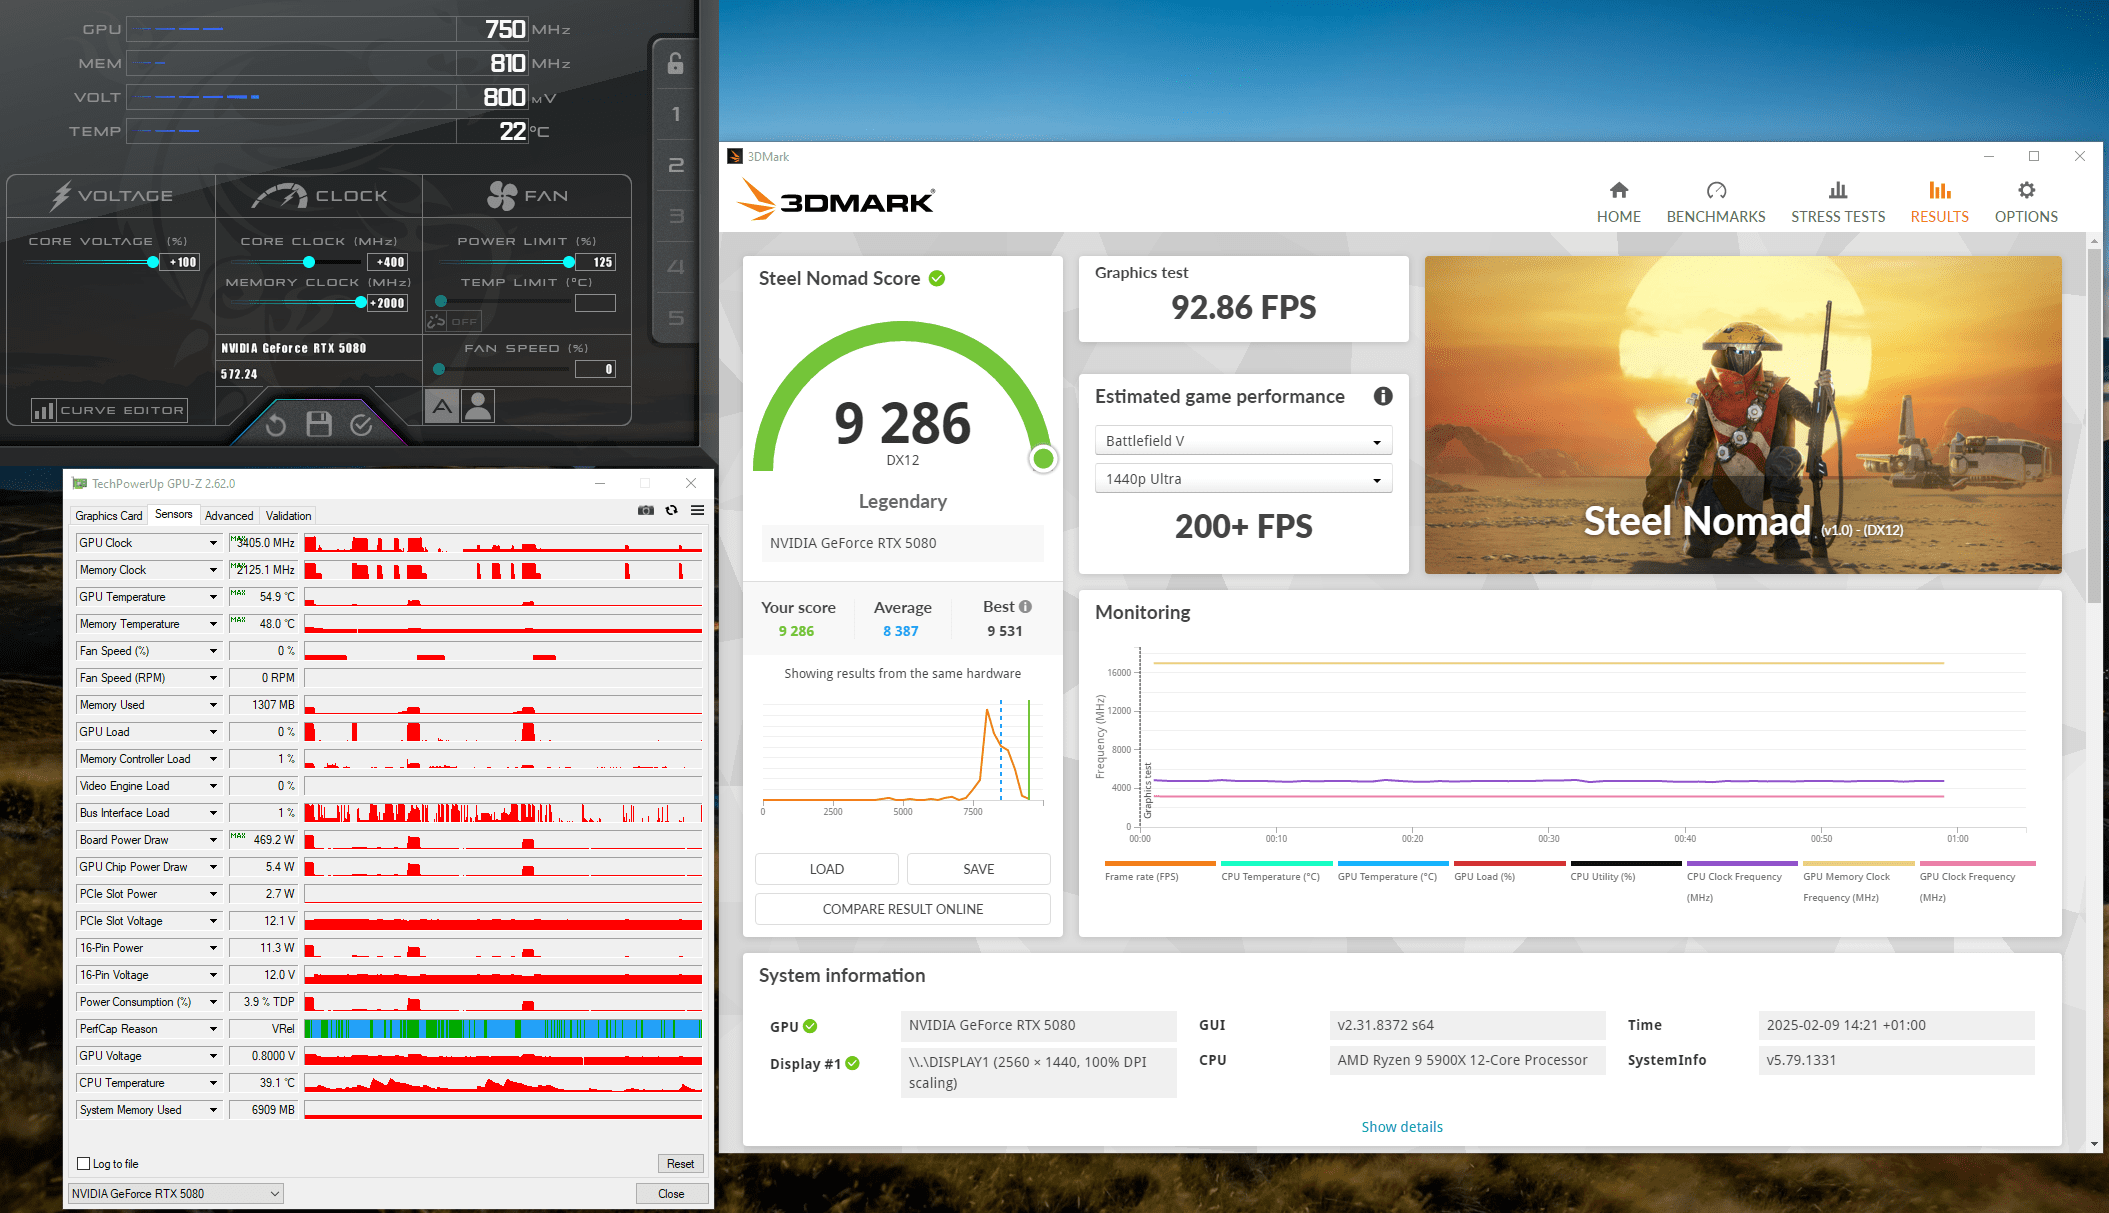Switch to the GPU-Z Validation tab
The width and height of the screenshot is (2109, 1213).
(x=289, y=516)
